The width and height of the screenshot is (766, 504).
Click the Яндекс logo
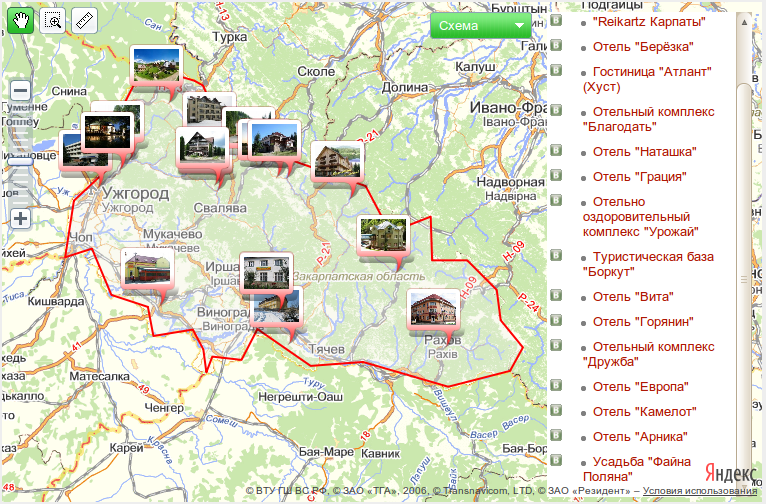coord(730,473)
